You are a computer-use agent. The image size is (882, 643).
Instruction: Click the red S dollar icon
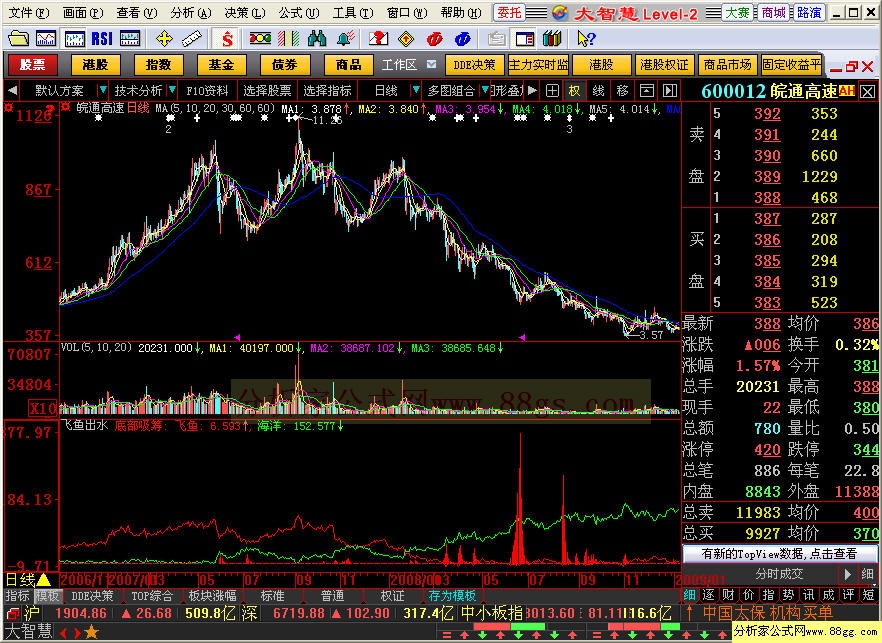point(227,39)
